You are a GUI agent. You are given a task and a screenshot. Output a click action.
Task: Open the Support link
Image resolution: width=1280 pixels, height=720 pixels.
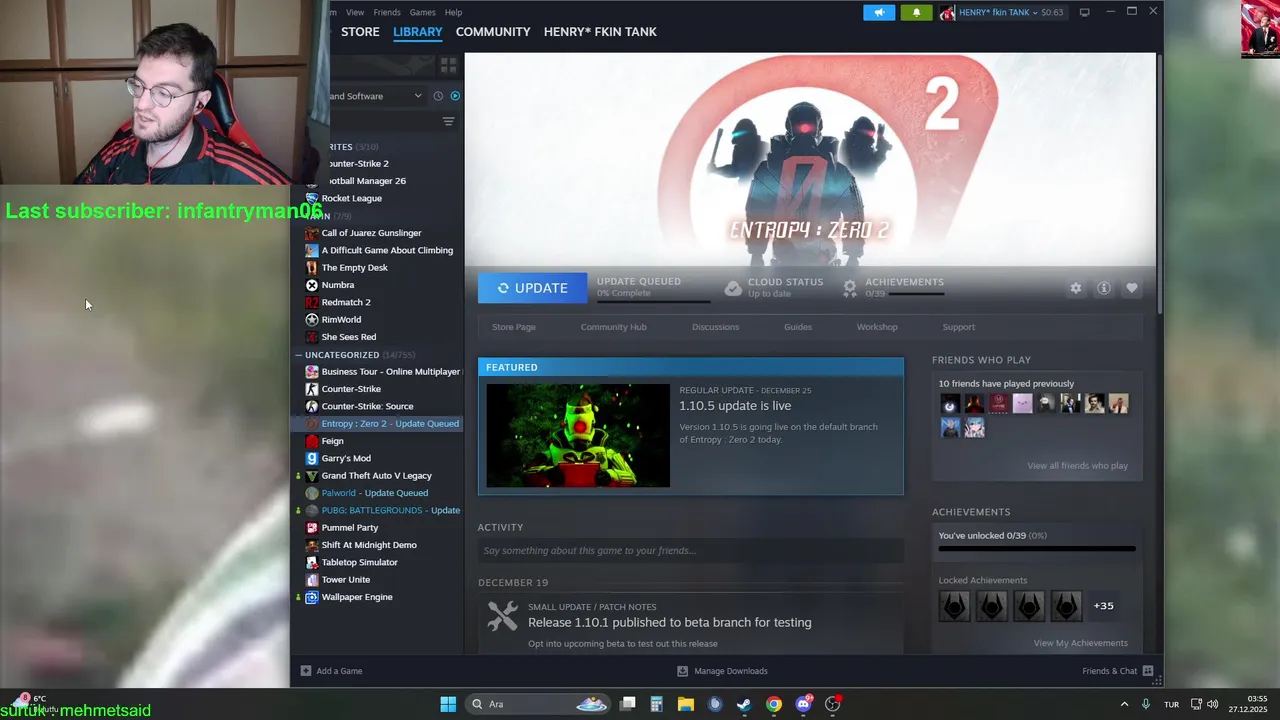pos(959,327)
